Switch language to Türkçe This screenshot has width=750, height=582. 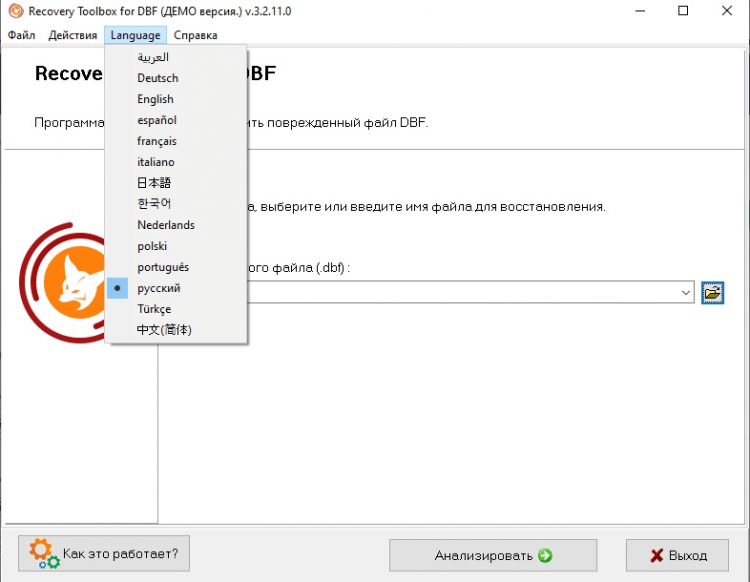[x=176, y=309]
